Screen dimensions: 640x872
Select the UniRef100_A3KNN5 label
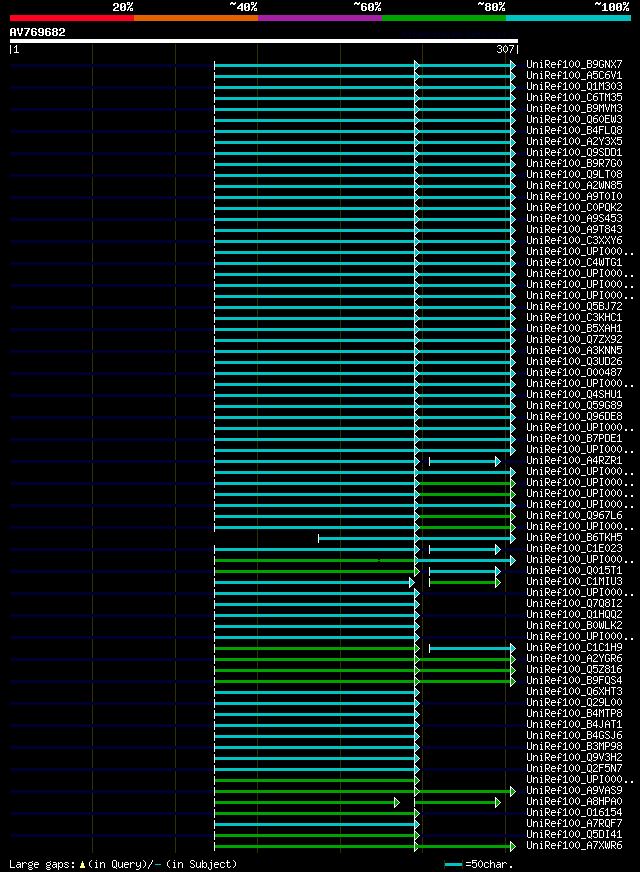point(574,350)
